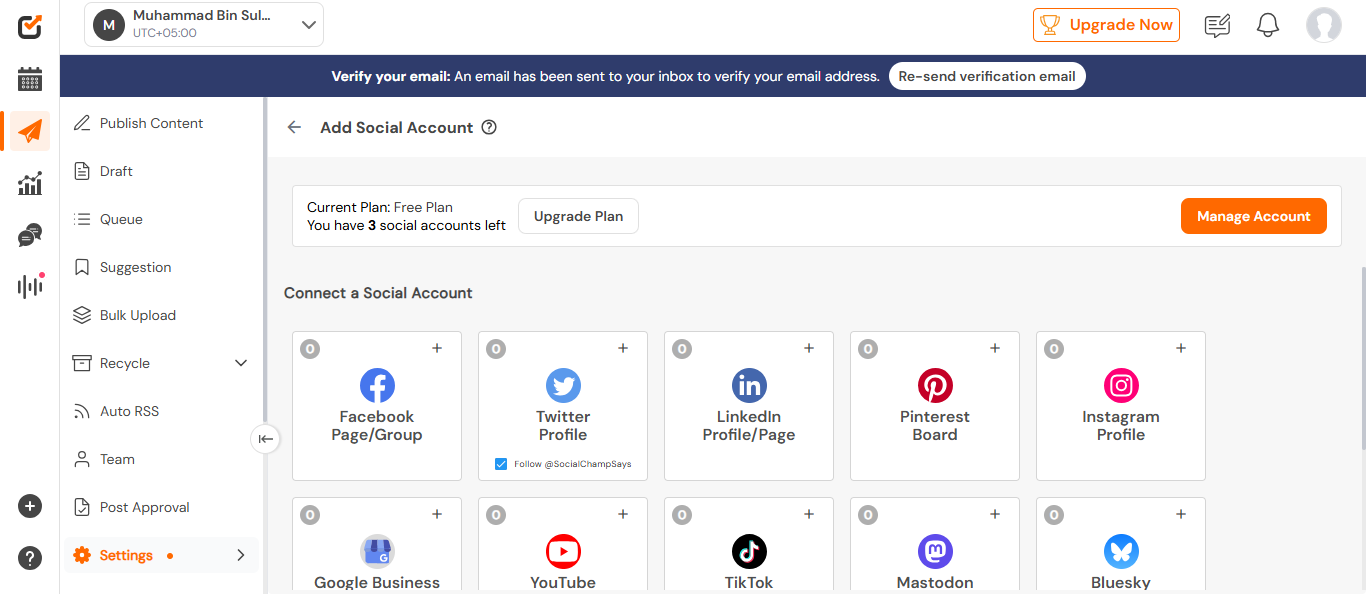Click the Upgrade Now button

[x=1106, y=25]
